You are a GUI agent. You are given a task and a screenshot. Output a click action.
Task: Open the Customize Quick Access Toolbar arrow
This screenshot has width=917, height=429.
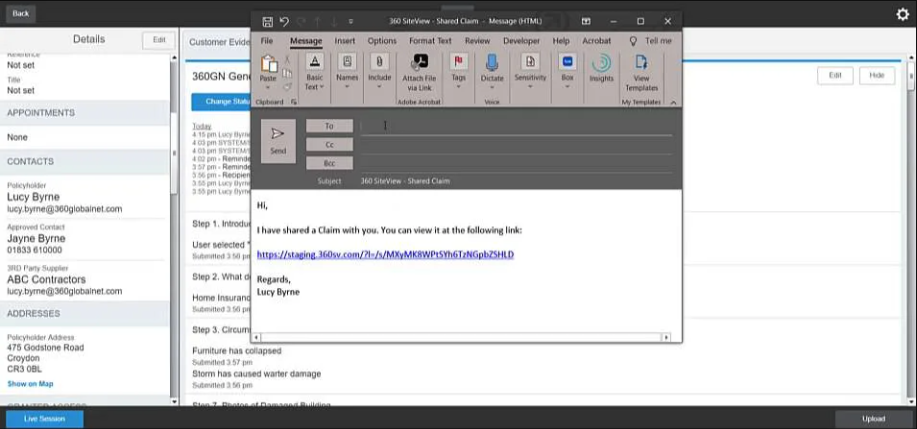[x=351, y=22]
